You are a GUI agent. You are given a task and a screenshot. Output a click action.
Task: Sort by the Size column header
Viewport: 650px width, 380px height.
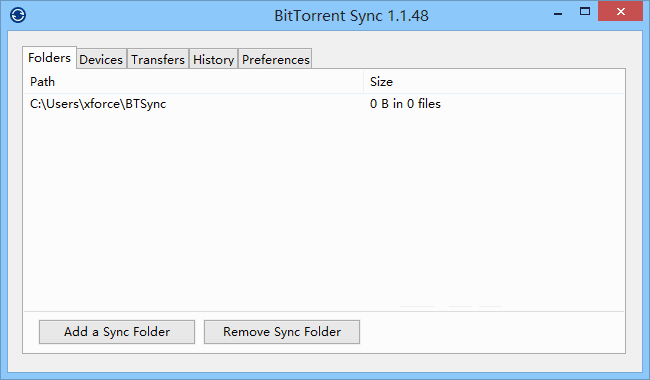[494, 82]
